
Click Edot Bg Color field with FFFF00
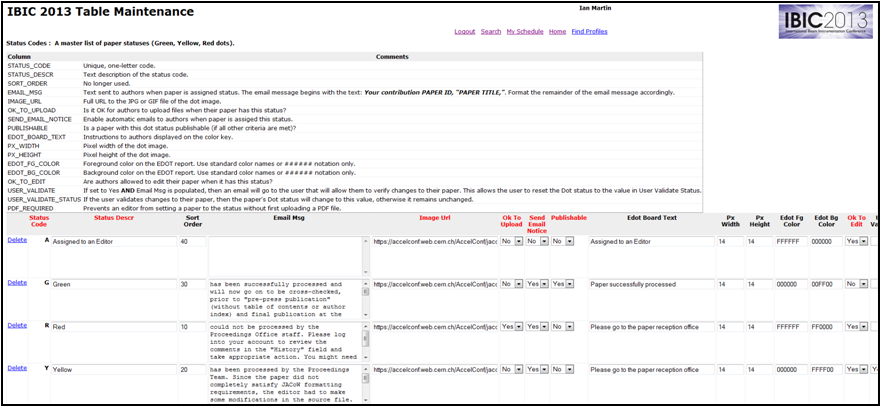tap(826, 370)
